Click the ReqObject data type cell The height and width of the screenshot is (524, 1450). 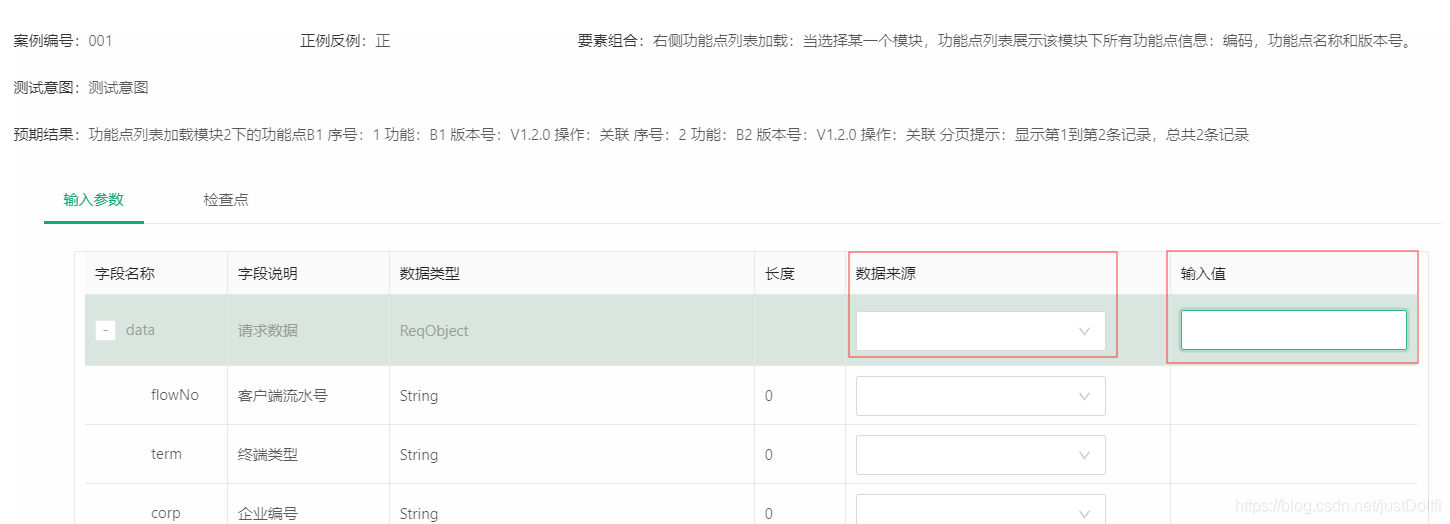pyautogui.click(x=434, y=331)
